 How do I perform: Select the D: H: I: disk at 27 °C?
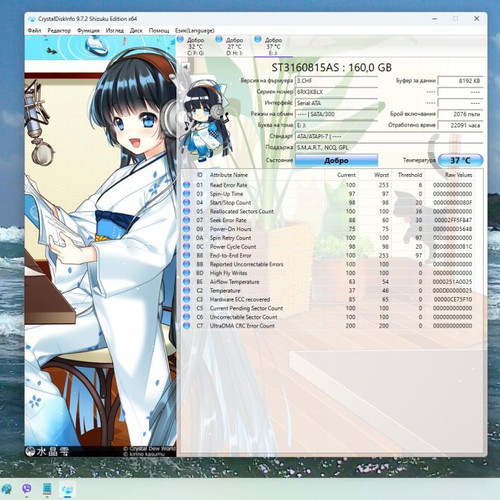(x=230, y=46)
